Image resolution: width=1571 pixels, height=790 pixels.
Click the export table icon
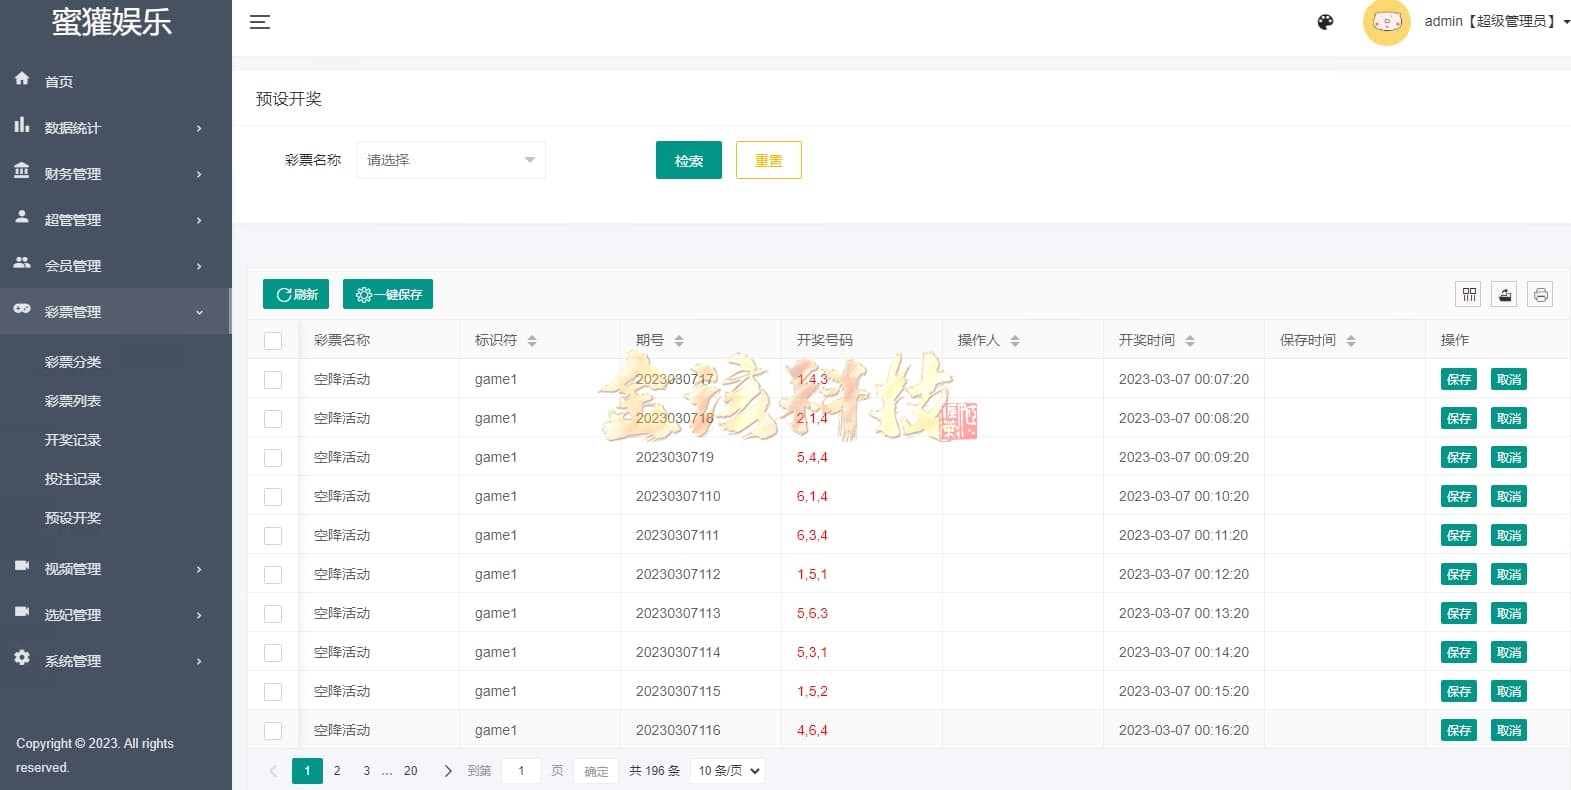point(1505,294)
